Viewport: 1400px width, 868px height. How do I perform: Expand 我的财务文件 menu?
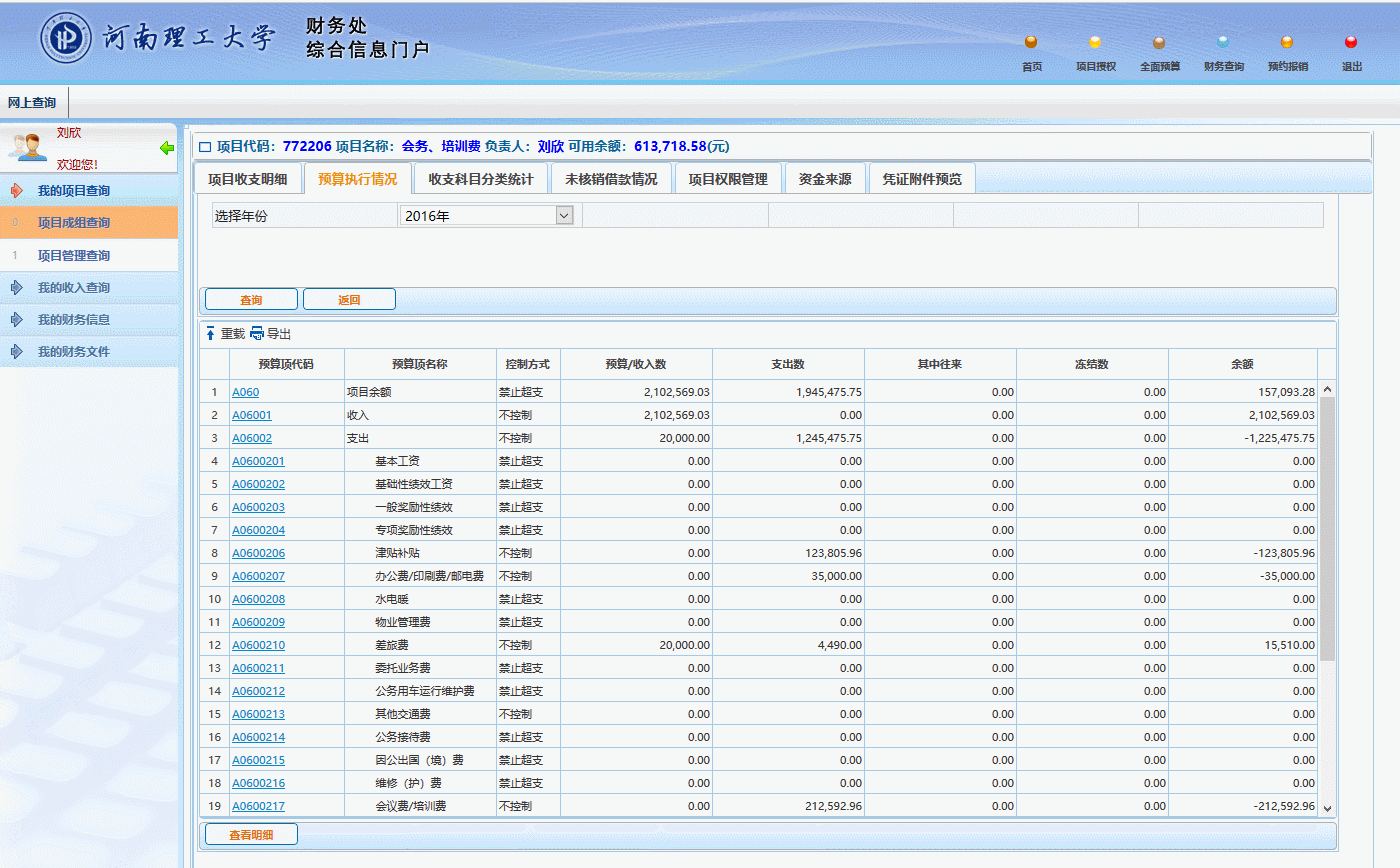tap(89, 352)
